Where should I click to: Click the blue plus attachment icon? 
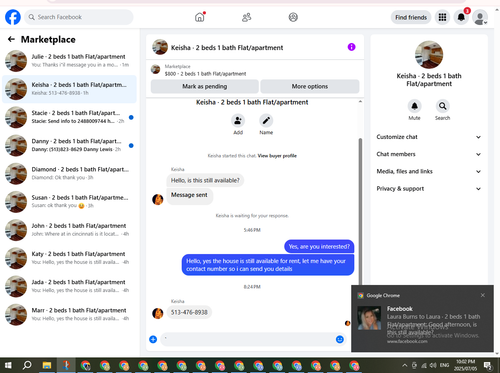coord(153,339)
